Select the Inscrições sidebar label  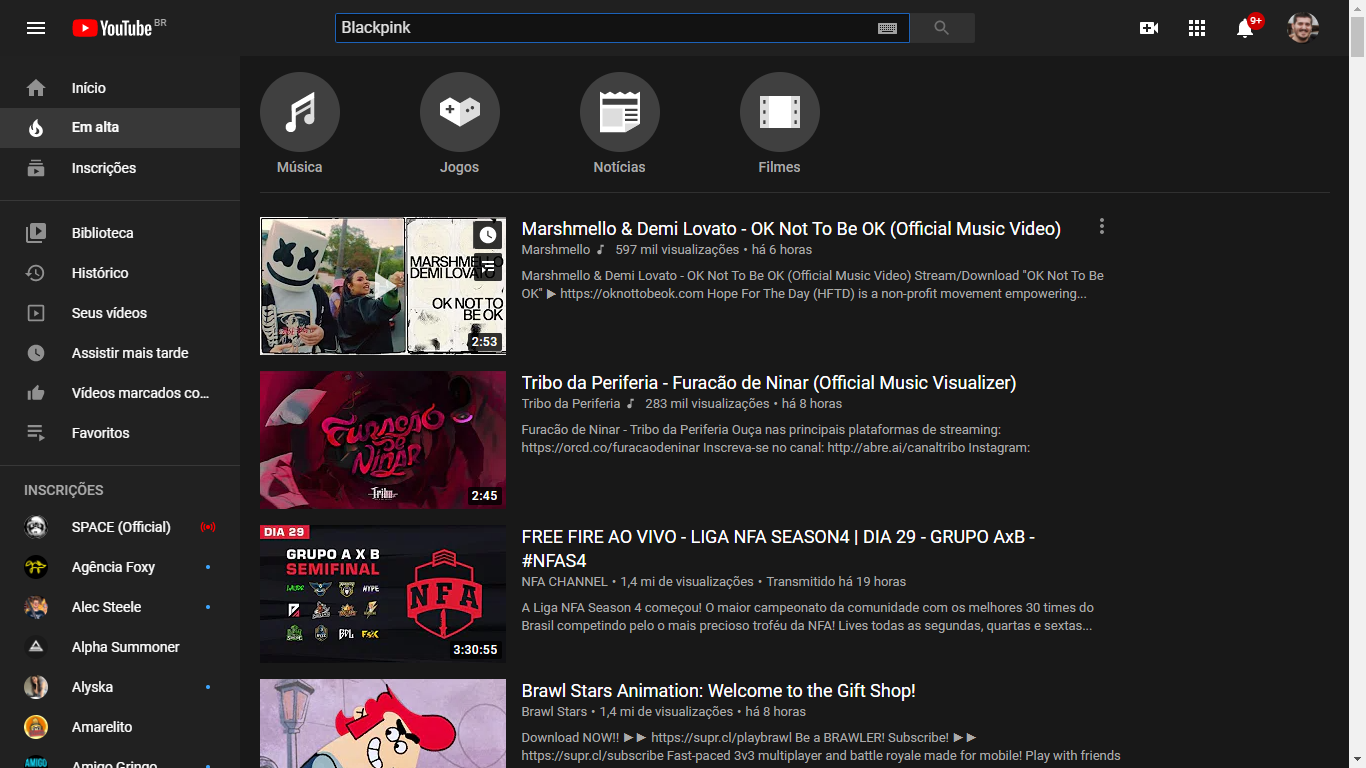tap(104, 168)
